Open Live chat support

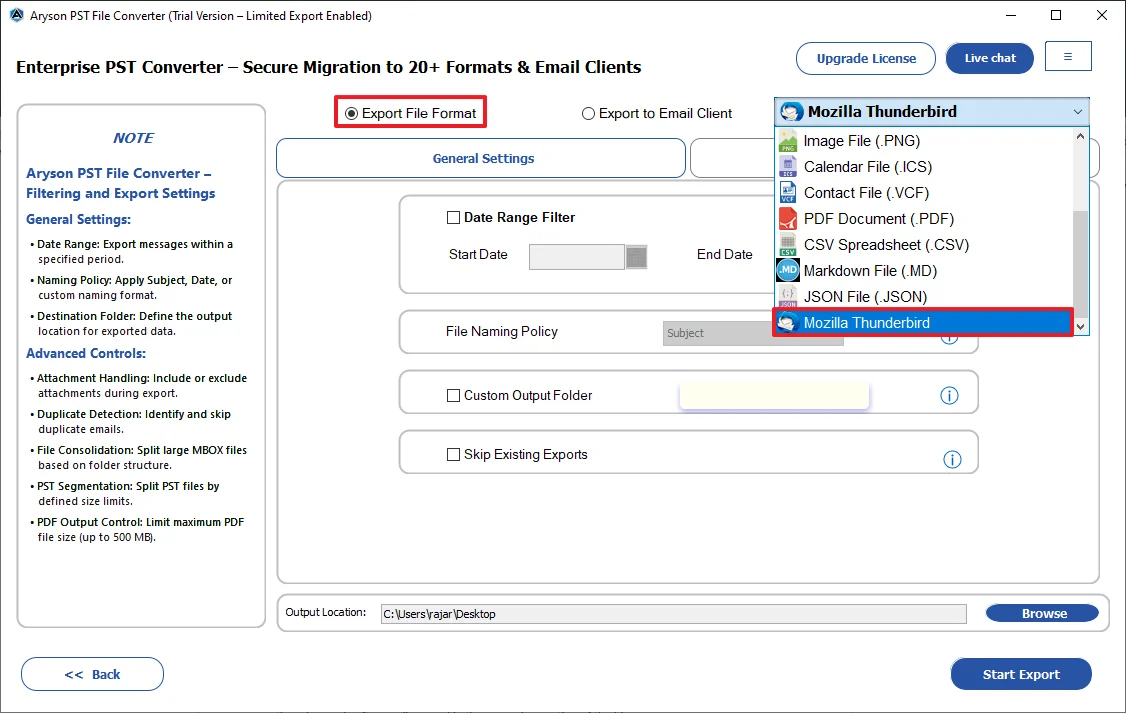[x=990, y=58]
